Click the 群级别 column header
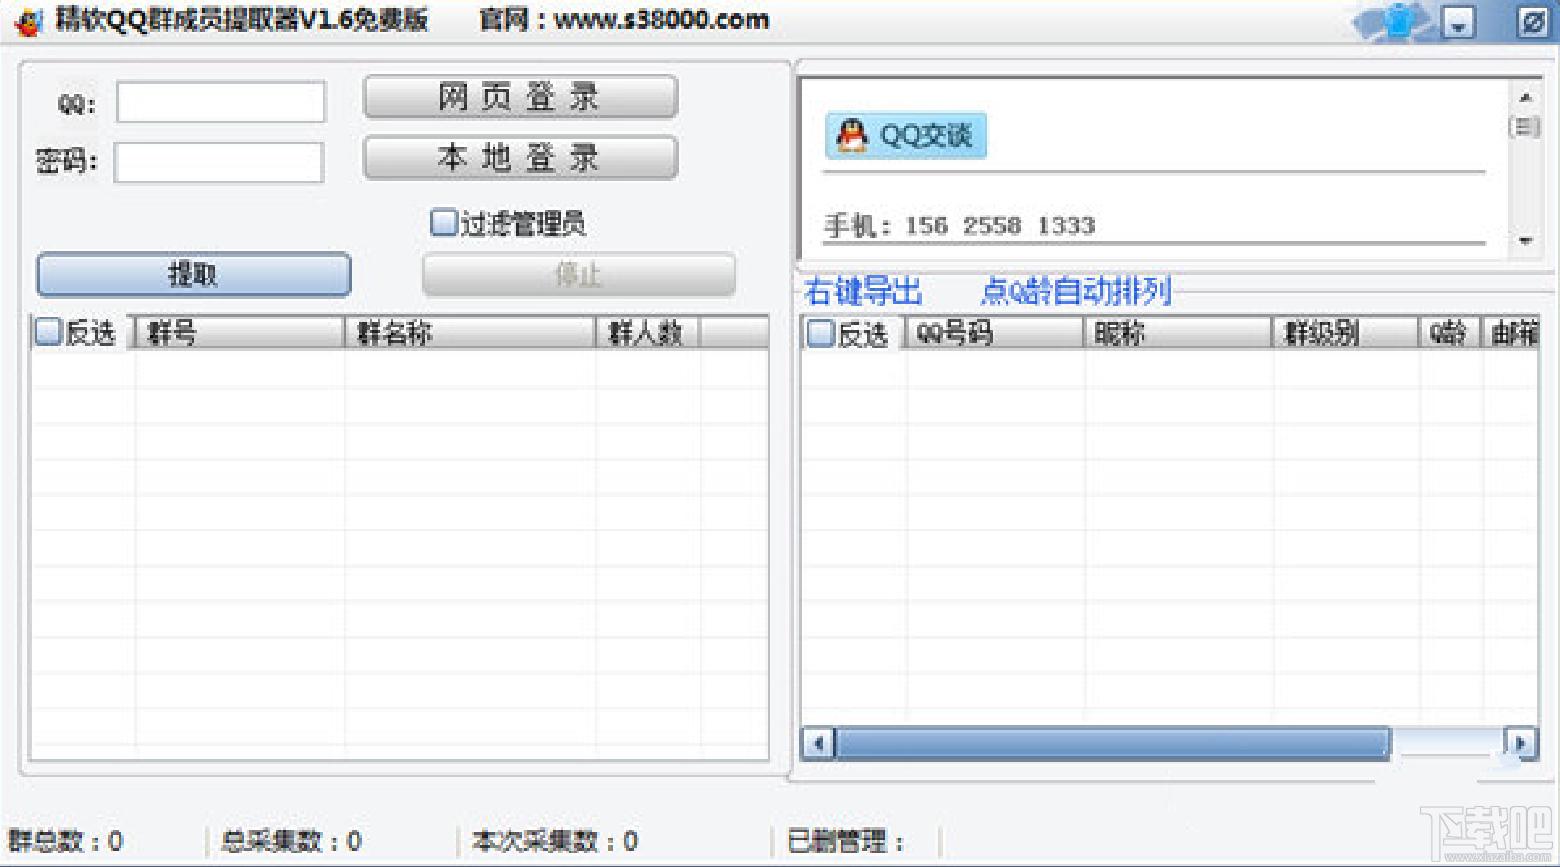The width and height of the screenshot is (1560, 867). click(1346, 333)
